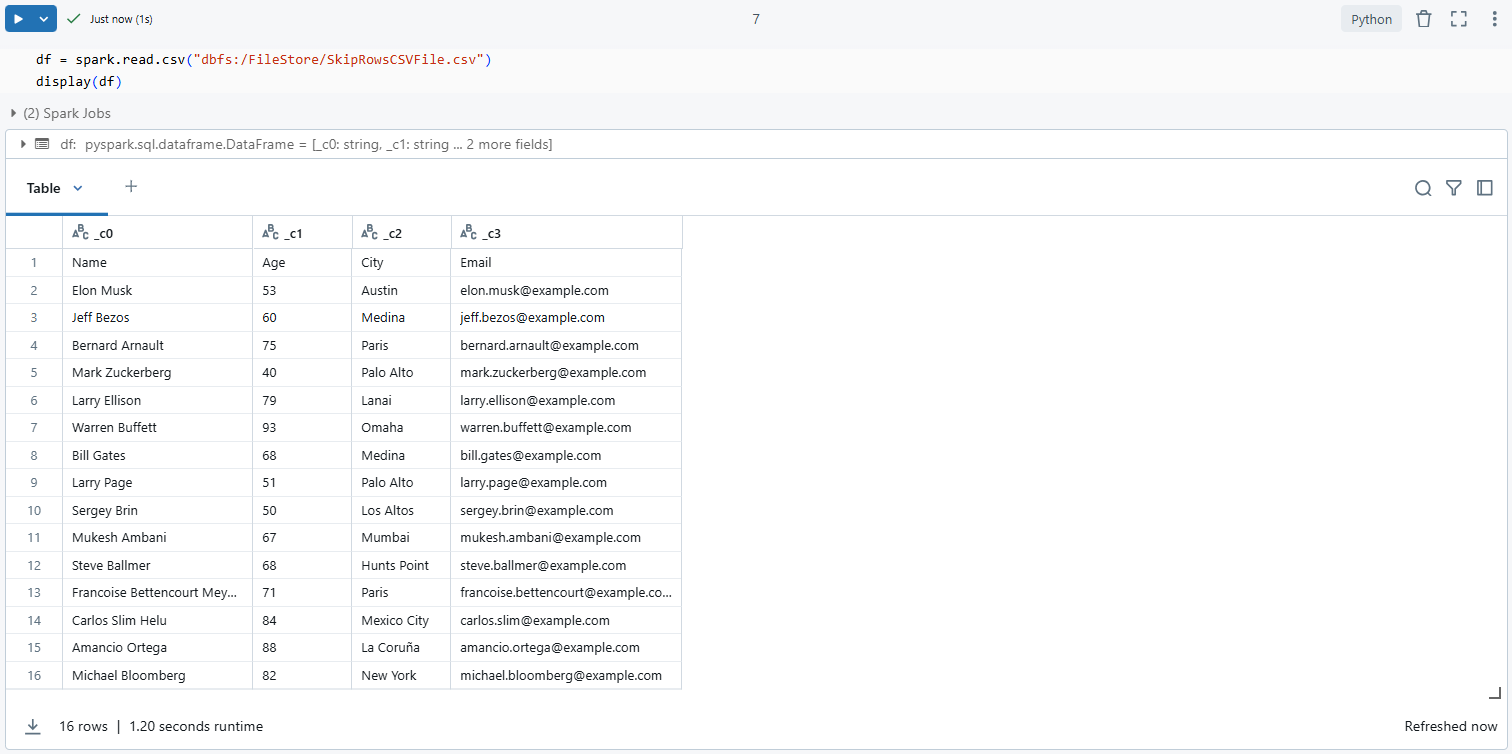This screenshot has height=754, width=1512.
Task: Maximize the cell to fullscreen
Action: tap(1458, 18)
